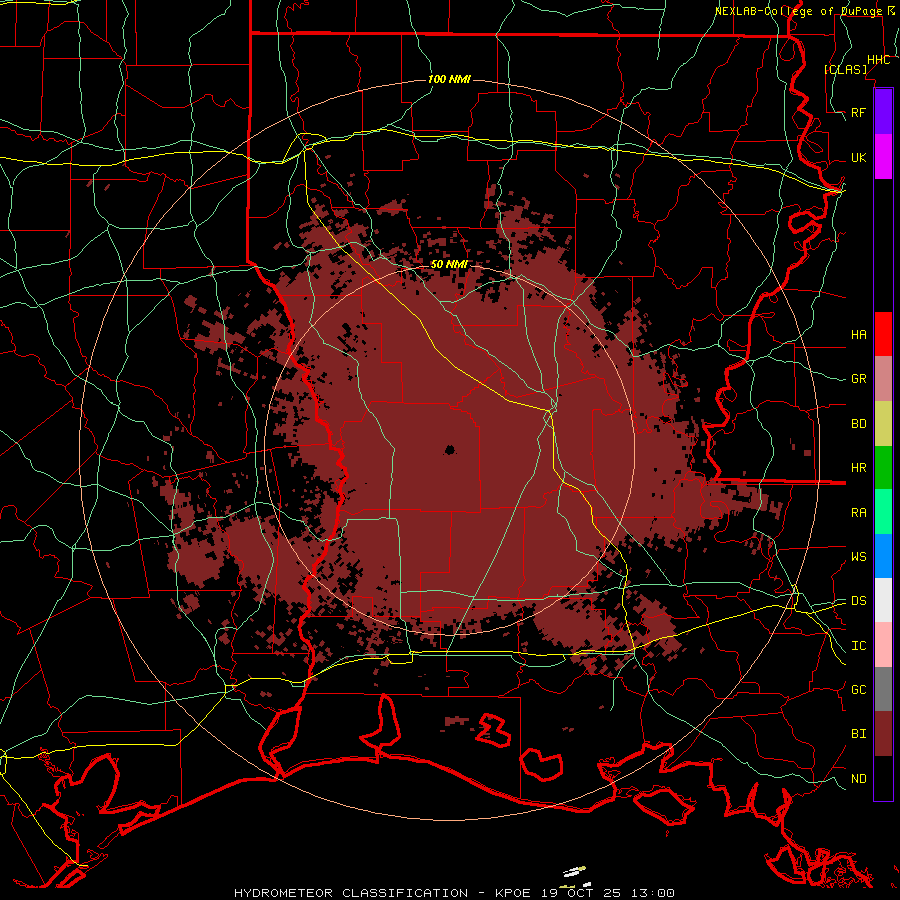Screen dimensions: 900x900
Task: Click the bright red HA legend swatch
Action: (x=883, y=334)
